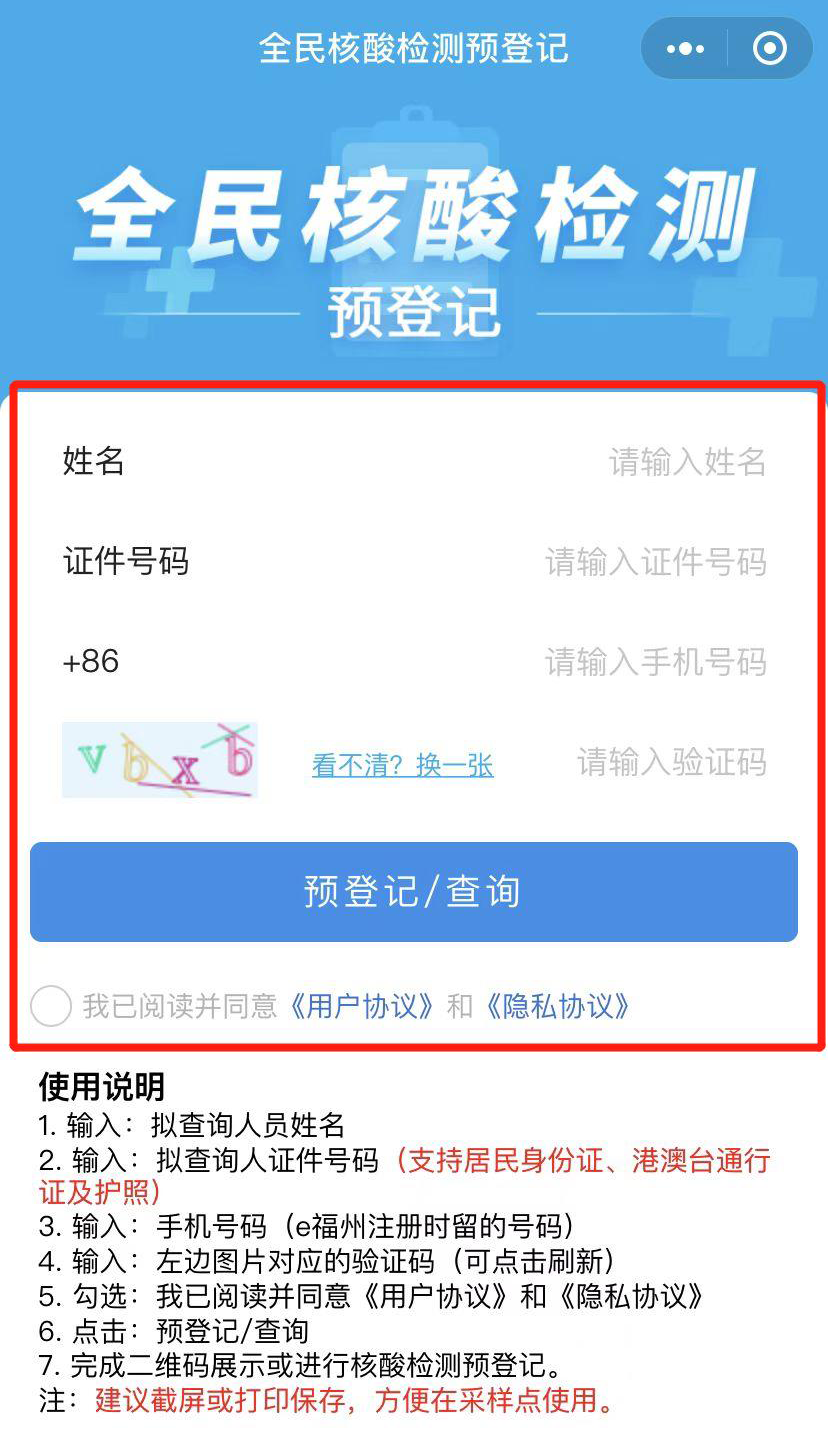Close the mini program via circle icon

point(769,49)
